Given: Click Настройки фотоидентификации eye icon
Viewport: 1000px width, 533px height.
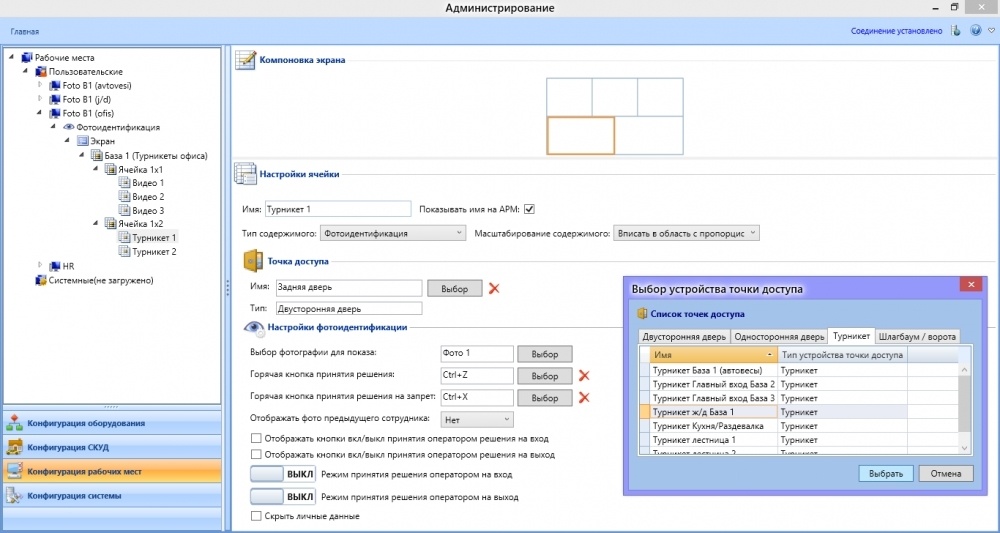Looking at the screenshot, I should (254, 328).
